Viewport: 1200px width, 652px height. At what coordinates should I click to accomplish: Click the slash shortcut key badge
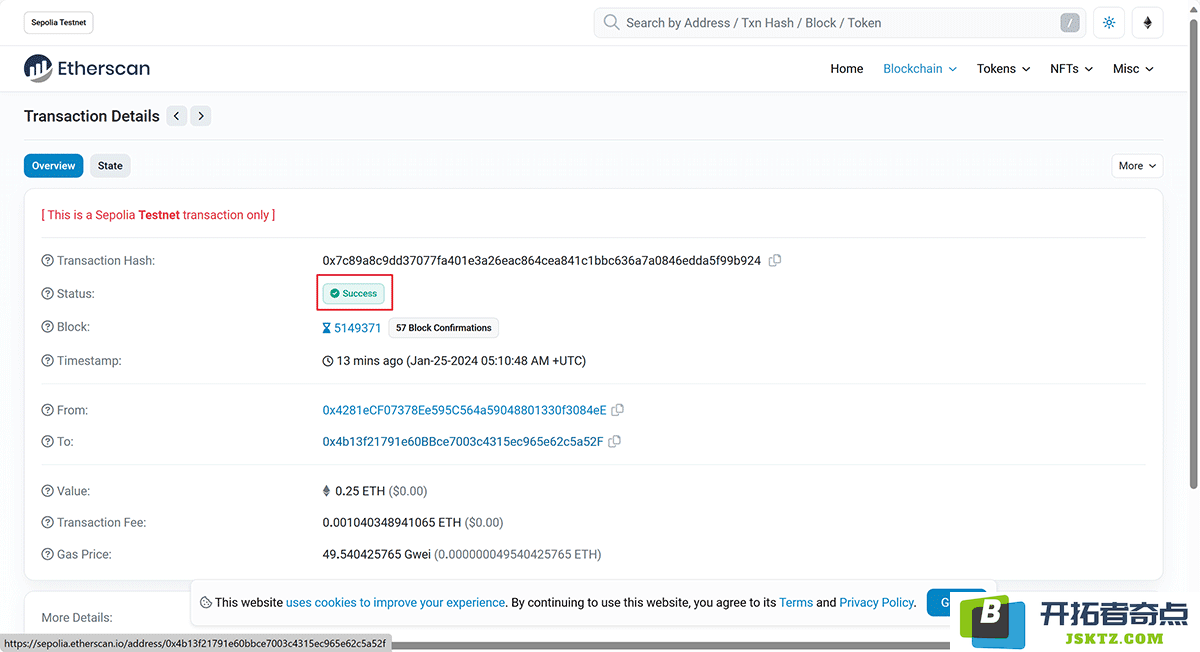tap(1070, 23)
